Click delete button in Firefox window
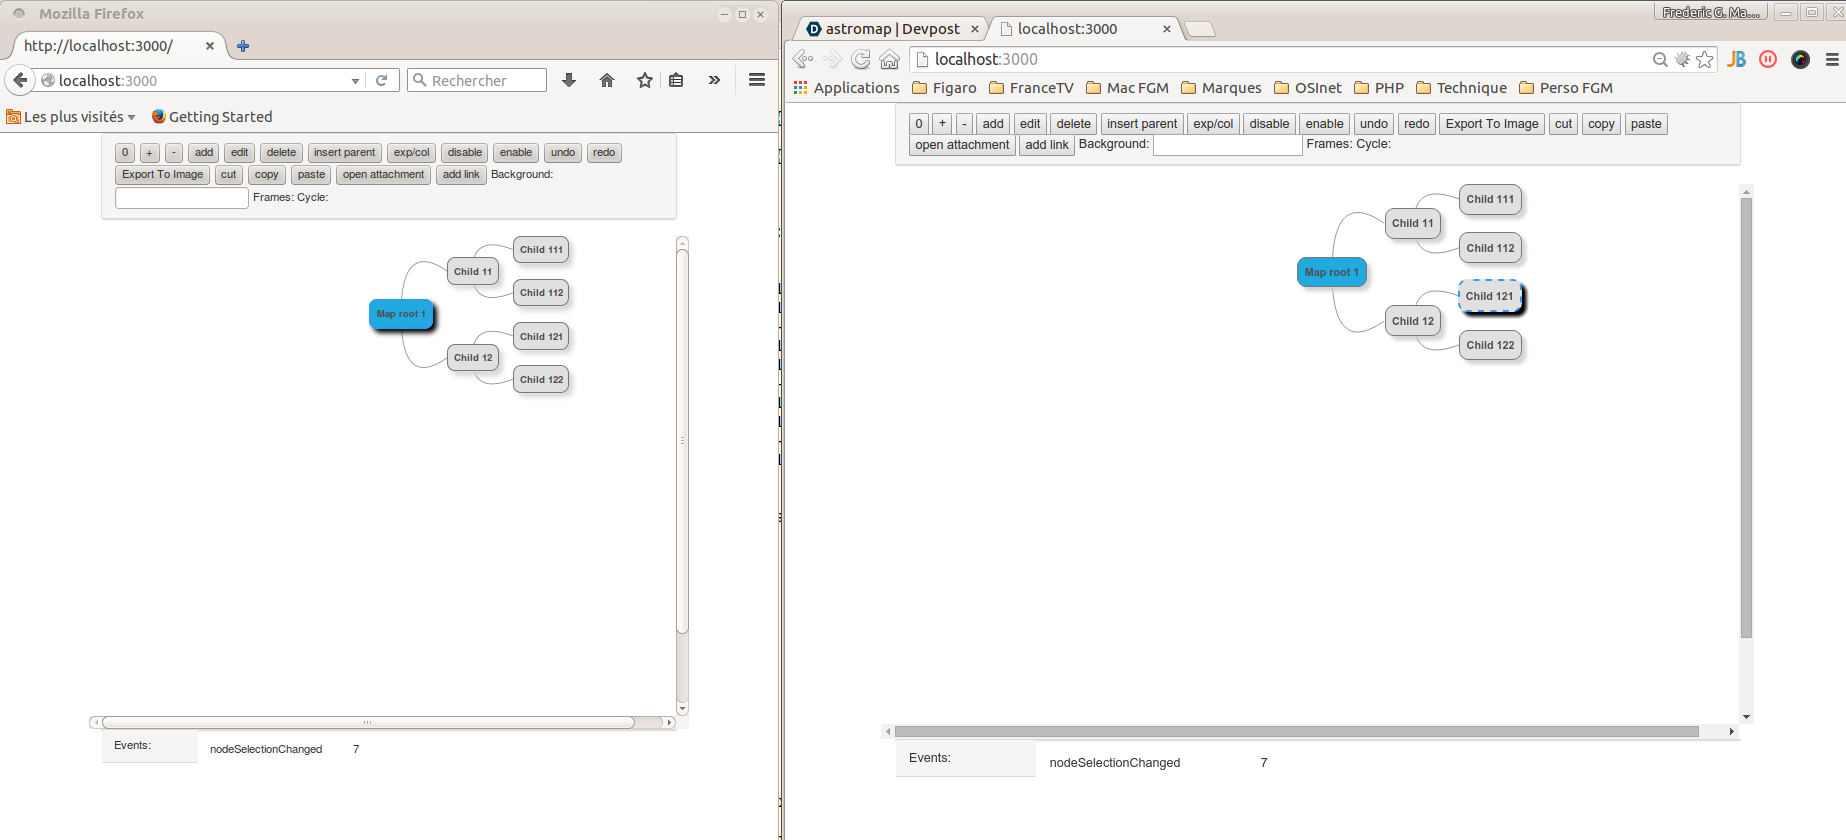Image resolution: width=1846 pixels, height=840 pixels. [x=281, y=153]
